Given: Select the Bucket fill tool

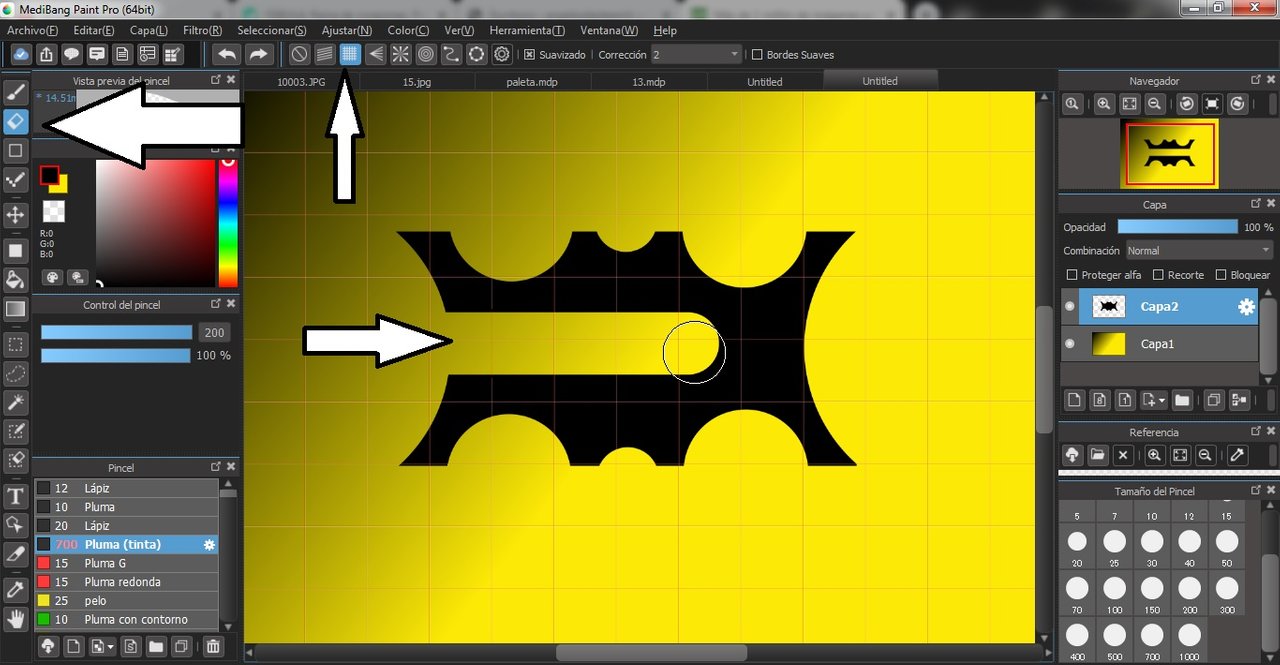Looking at the screenshot, I should coord(15,278).
